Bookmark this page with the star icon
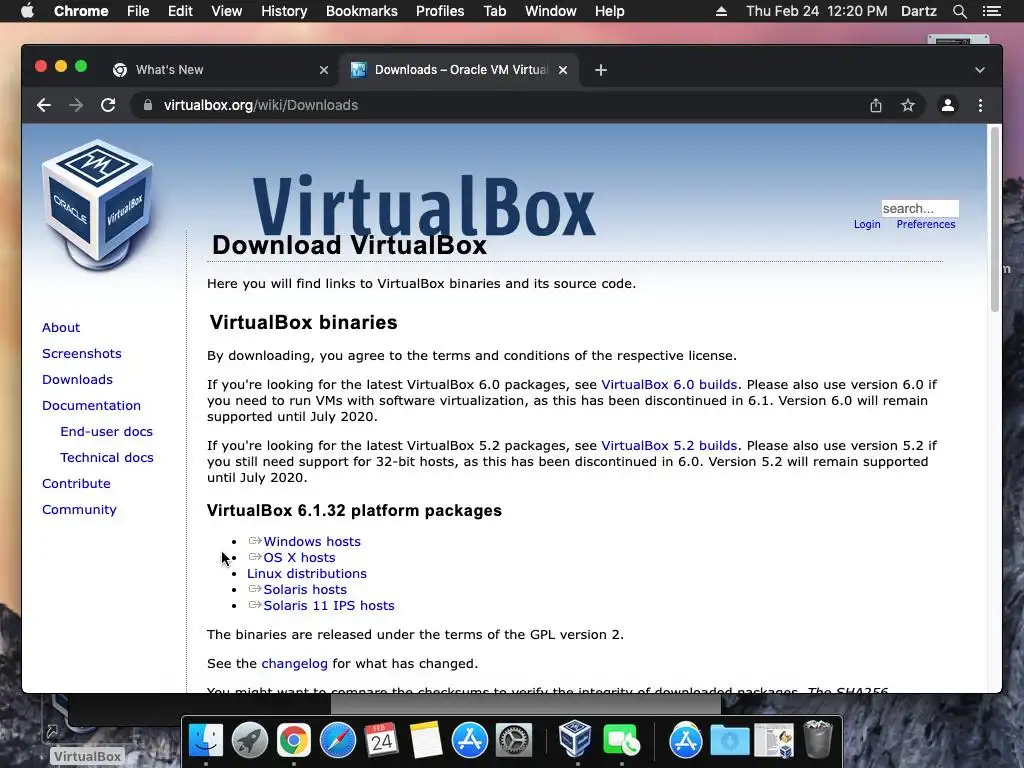The height and width of the screenshot is (768, 1024). (908, 105)
